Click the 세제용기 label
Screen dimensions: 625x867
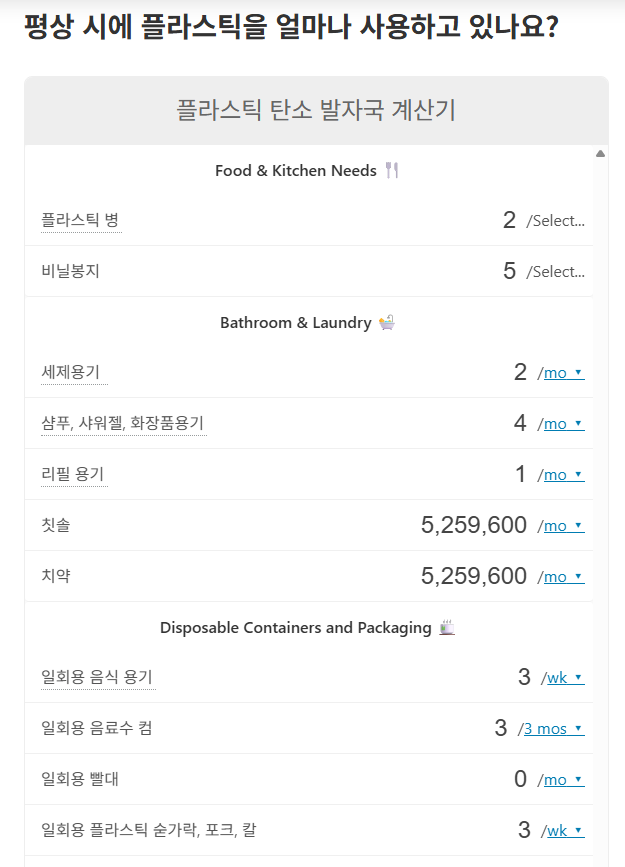[70, 372]
